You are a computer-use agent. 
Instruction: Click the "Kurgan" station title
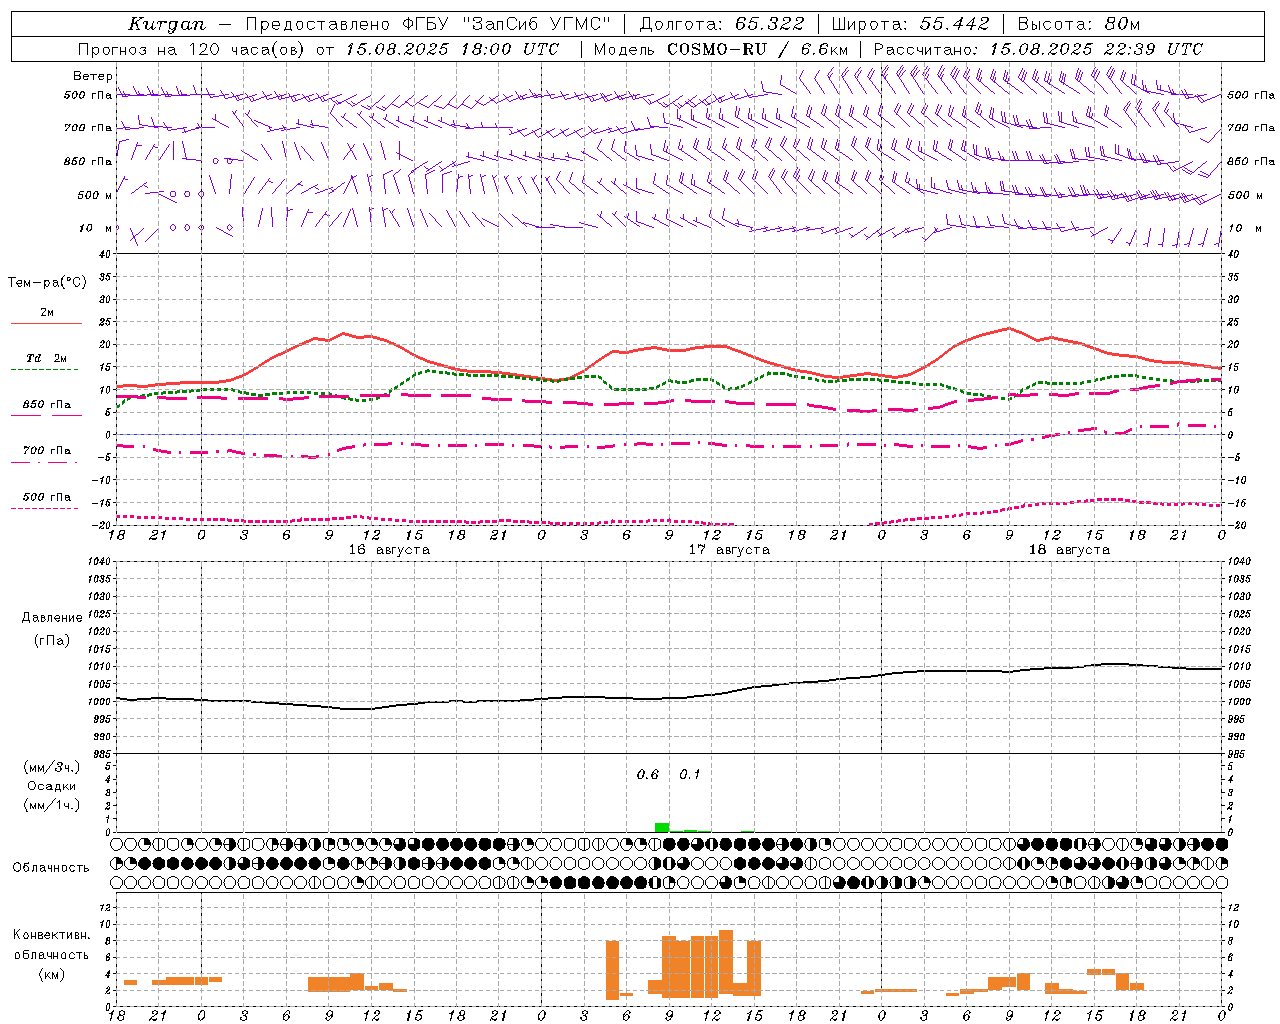167,24
